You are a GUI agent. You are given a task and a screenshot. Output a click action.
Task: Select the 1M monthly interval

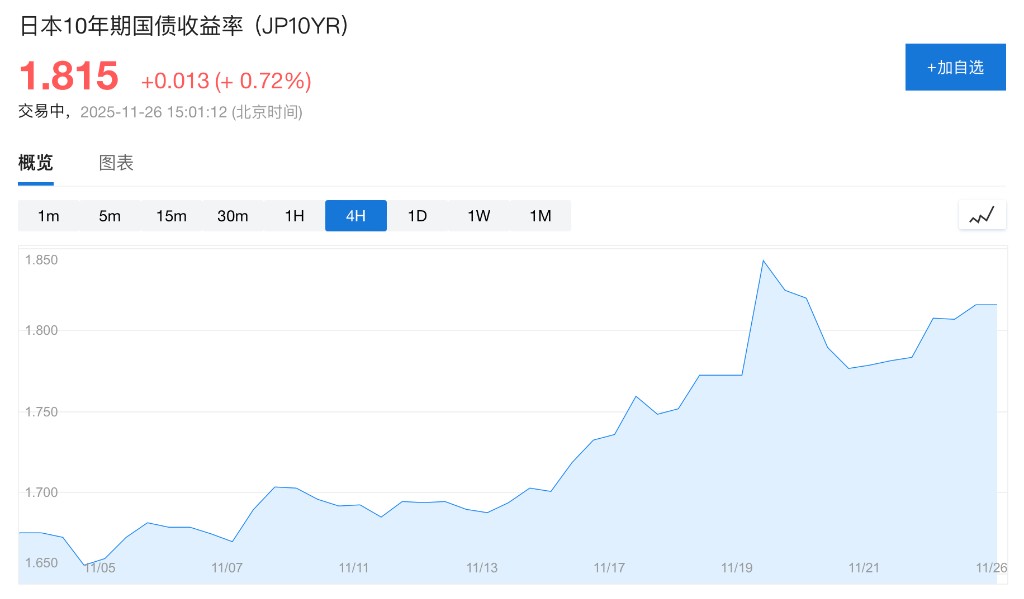540,216
